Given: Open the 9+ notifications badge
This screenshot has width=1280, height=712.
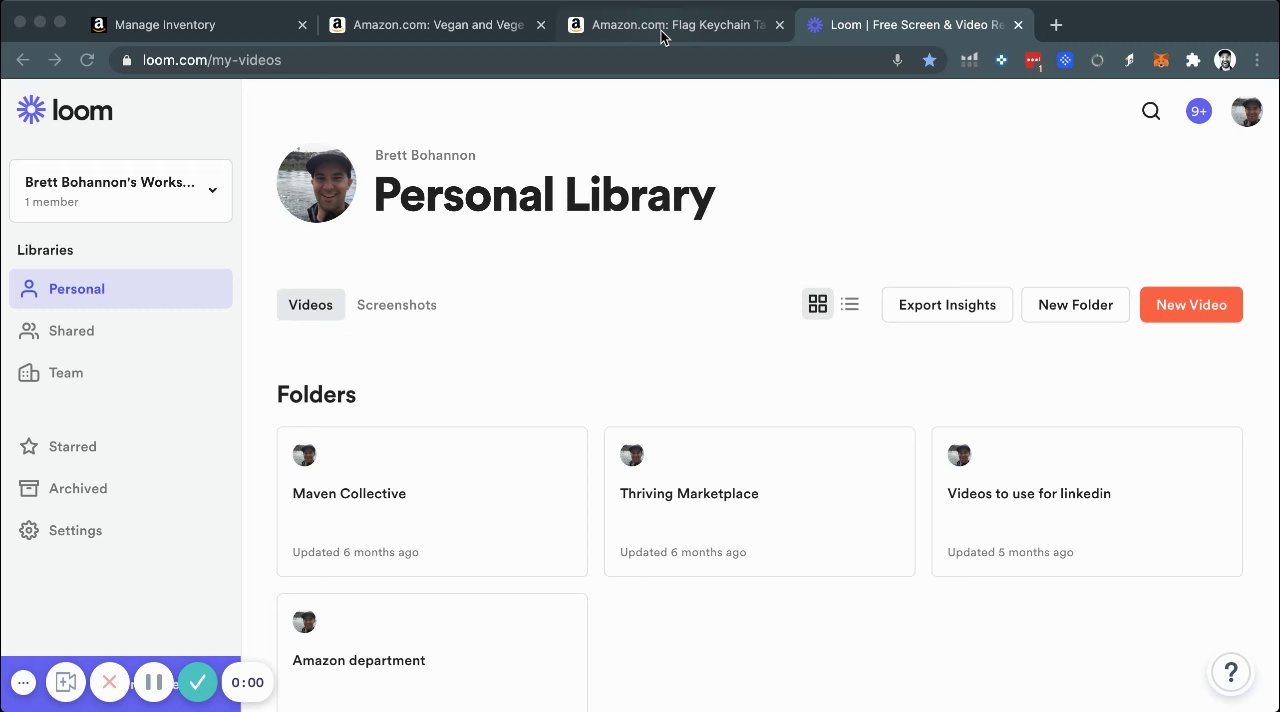Looking at the screenshot, I should (1199, 111).
